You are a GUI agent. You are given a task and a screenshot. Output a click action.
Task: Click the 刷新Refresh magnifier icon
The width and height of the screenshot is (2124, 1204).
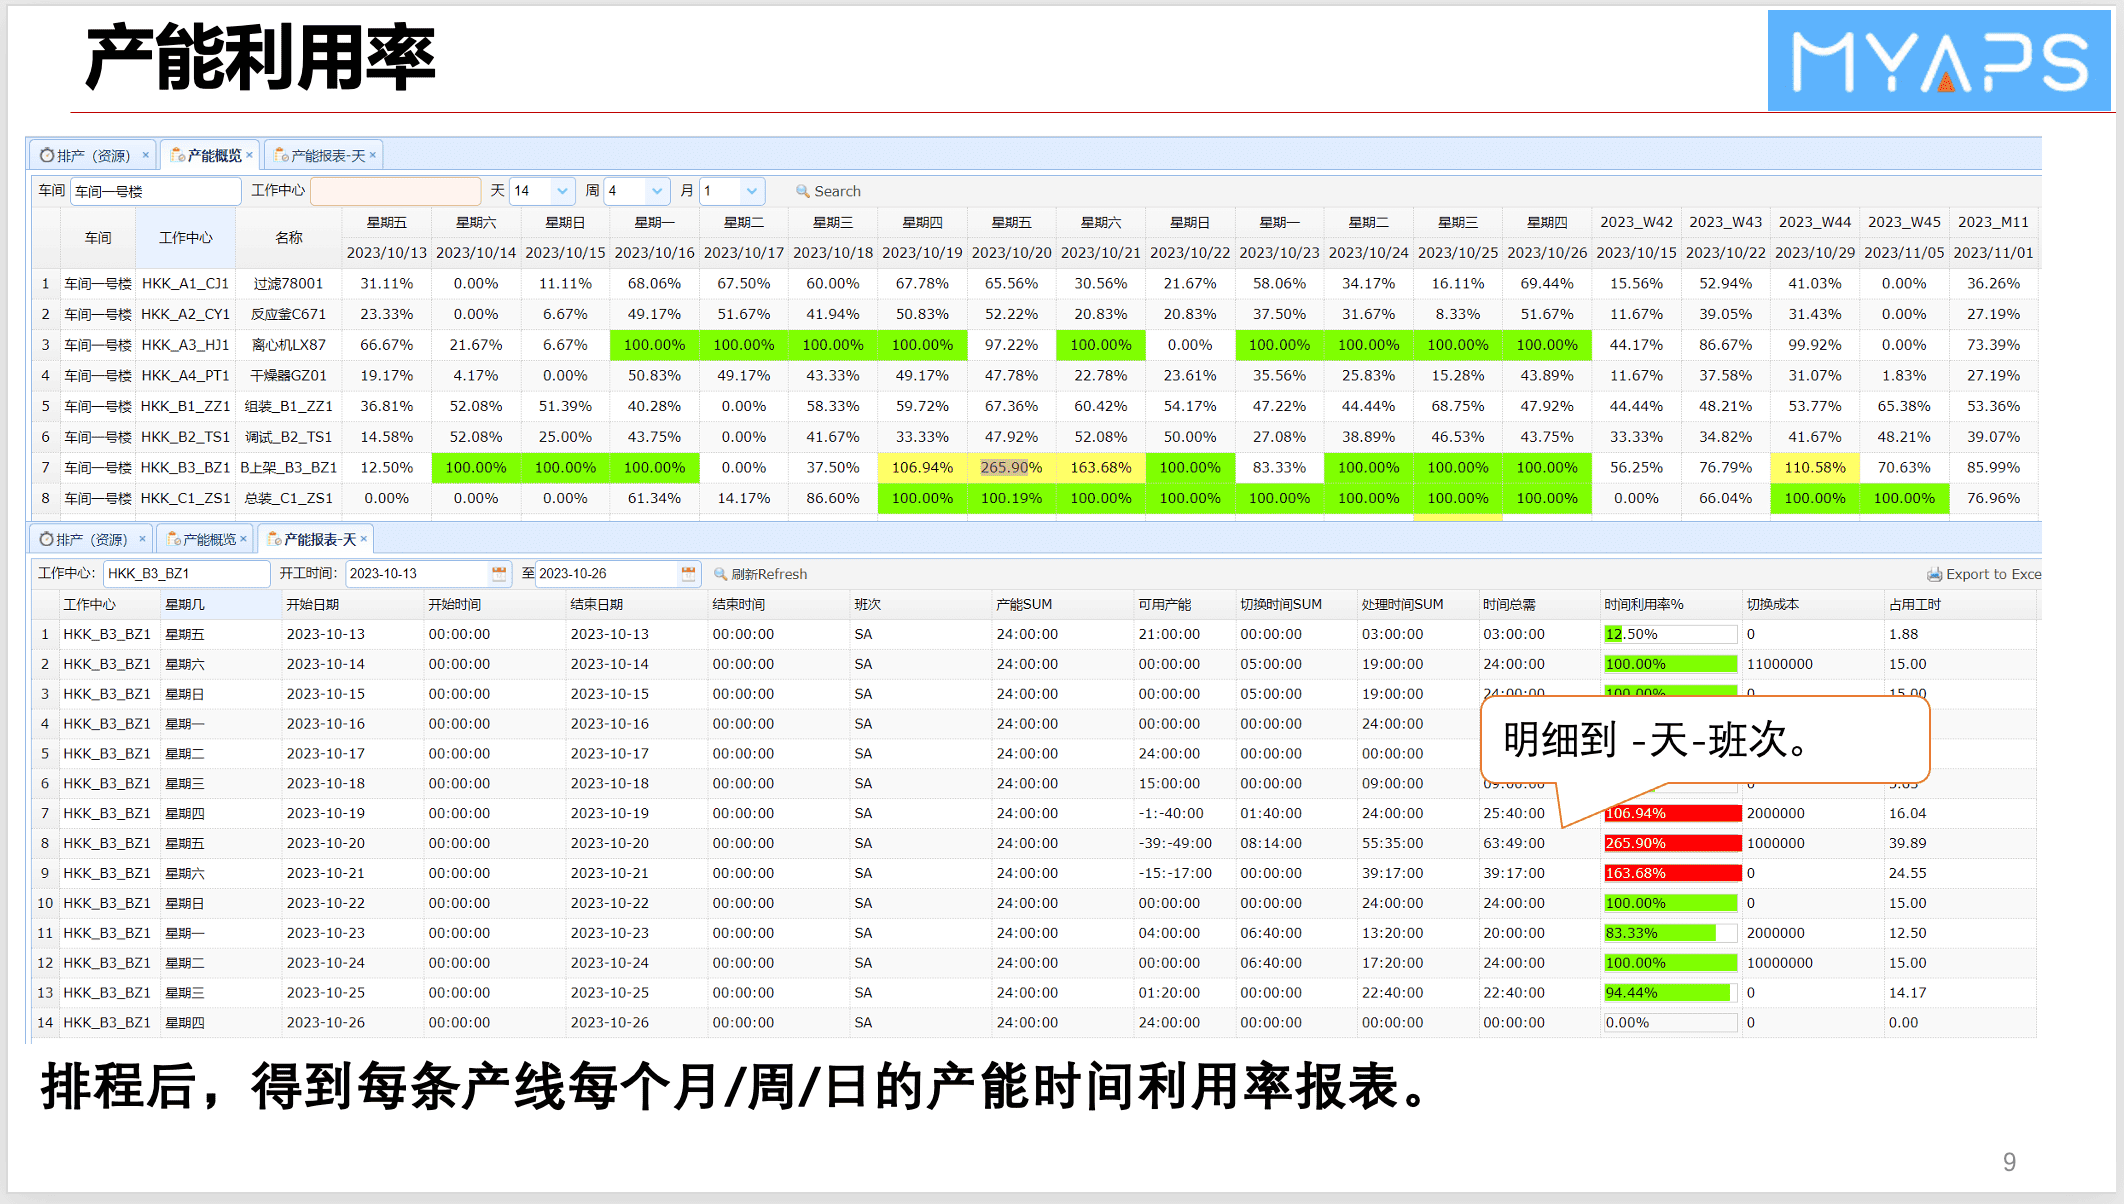pos(720,574)
